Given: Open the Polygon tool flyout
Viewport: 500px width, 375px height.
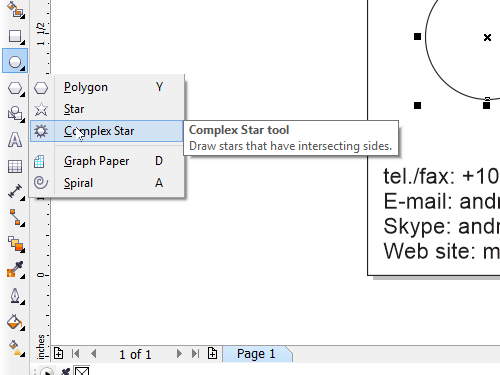Looking at the screenshot, I should click(x=15, y=88).
